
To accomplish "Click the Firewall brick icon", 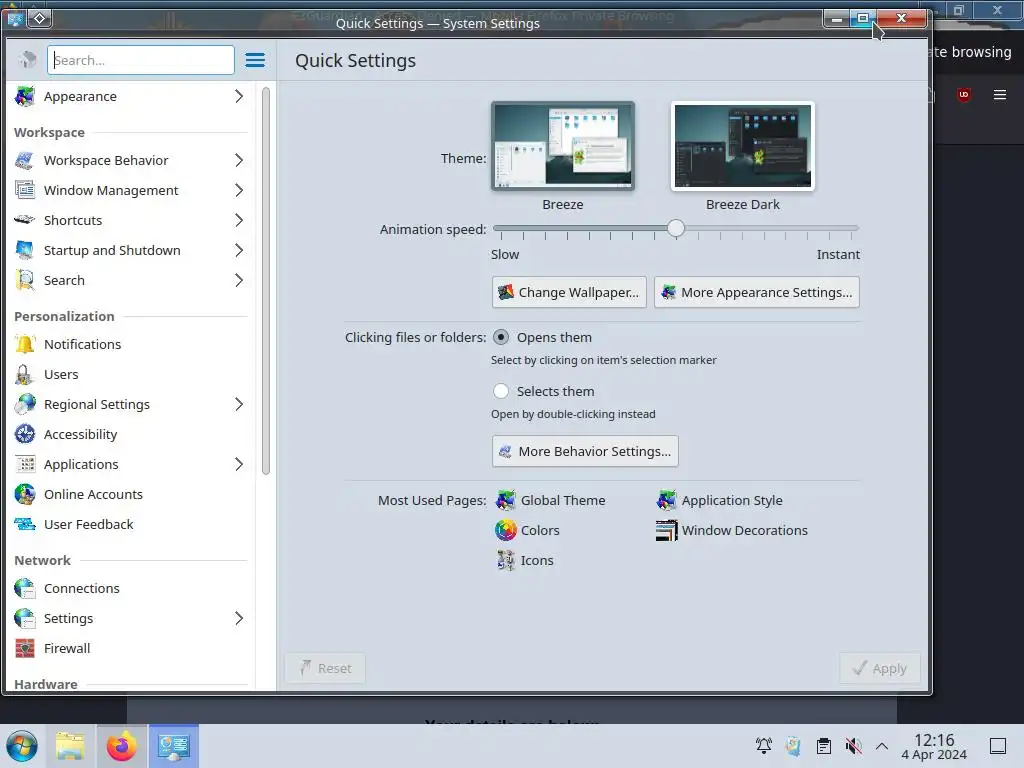I will coord(25,648).
